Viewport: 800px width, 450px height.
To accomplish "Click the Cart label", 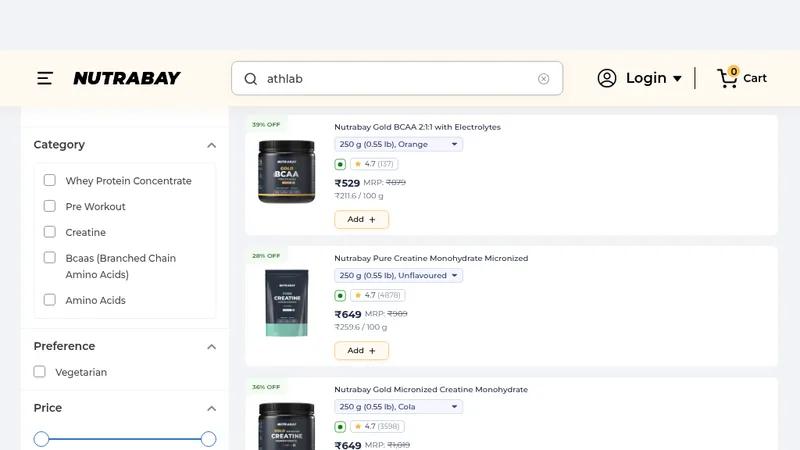I will (755, 78).
